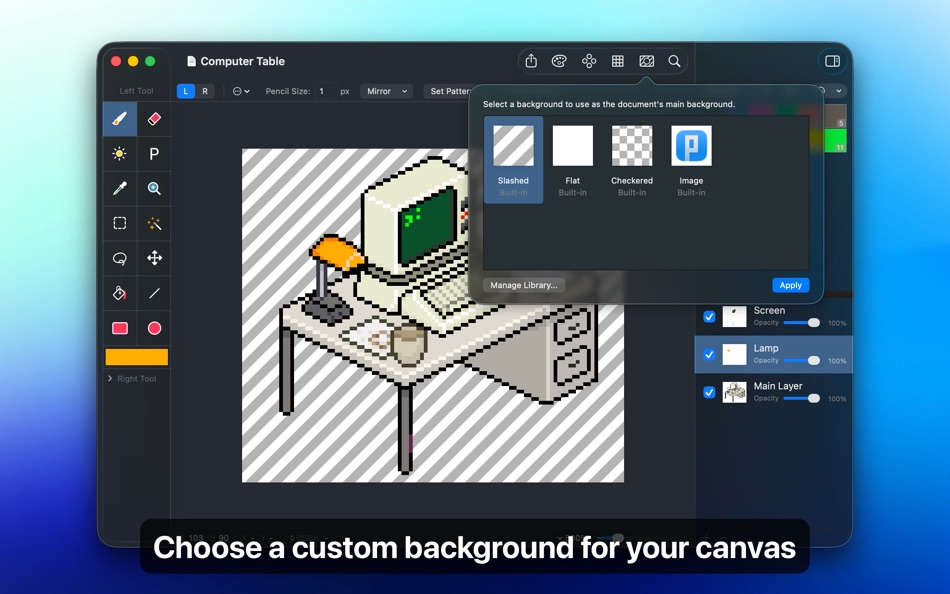Screen dimensions: 950x594
Task: Open the color palette icon
Action: [559, 61]
